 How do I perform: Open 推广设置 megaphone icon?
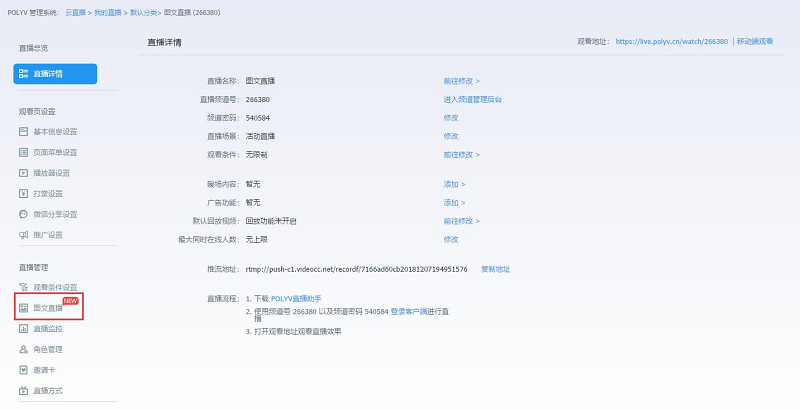(24, 235)
